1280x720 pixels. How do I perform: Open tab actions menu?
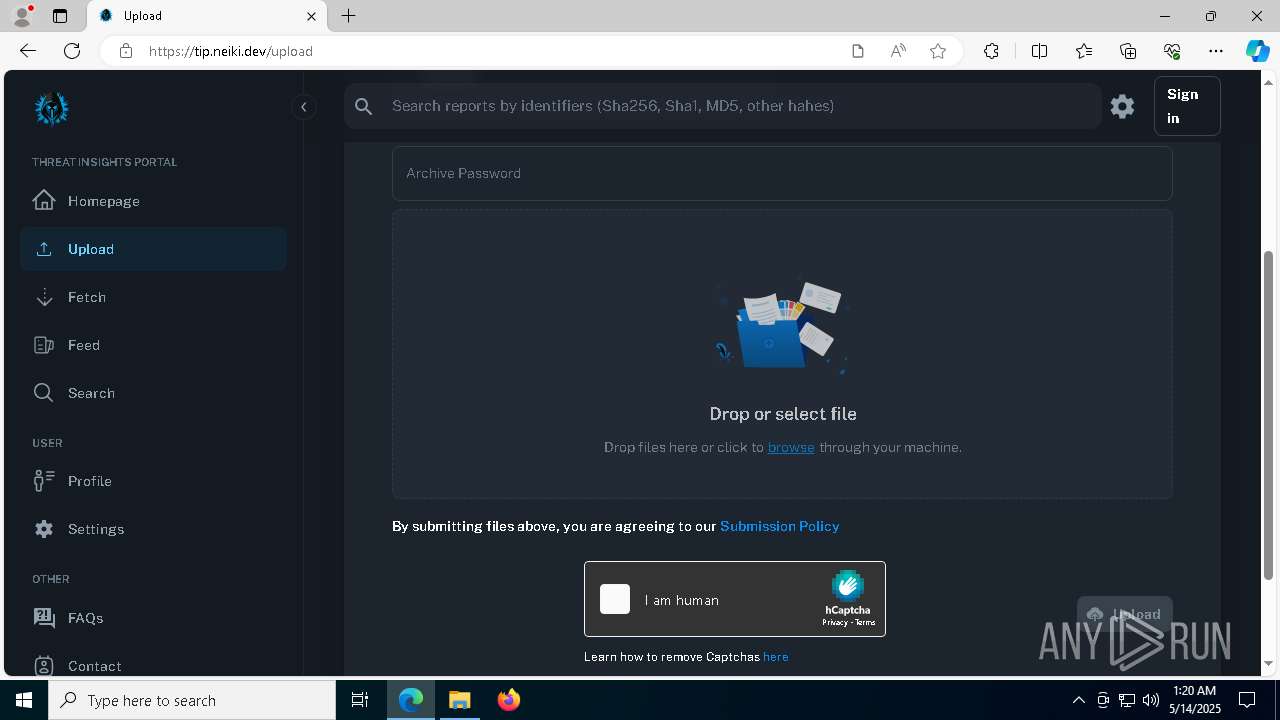coord(60,16)
